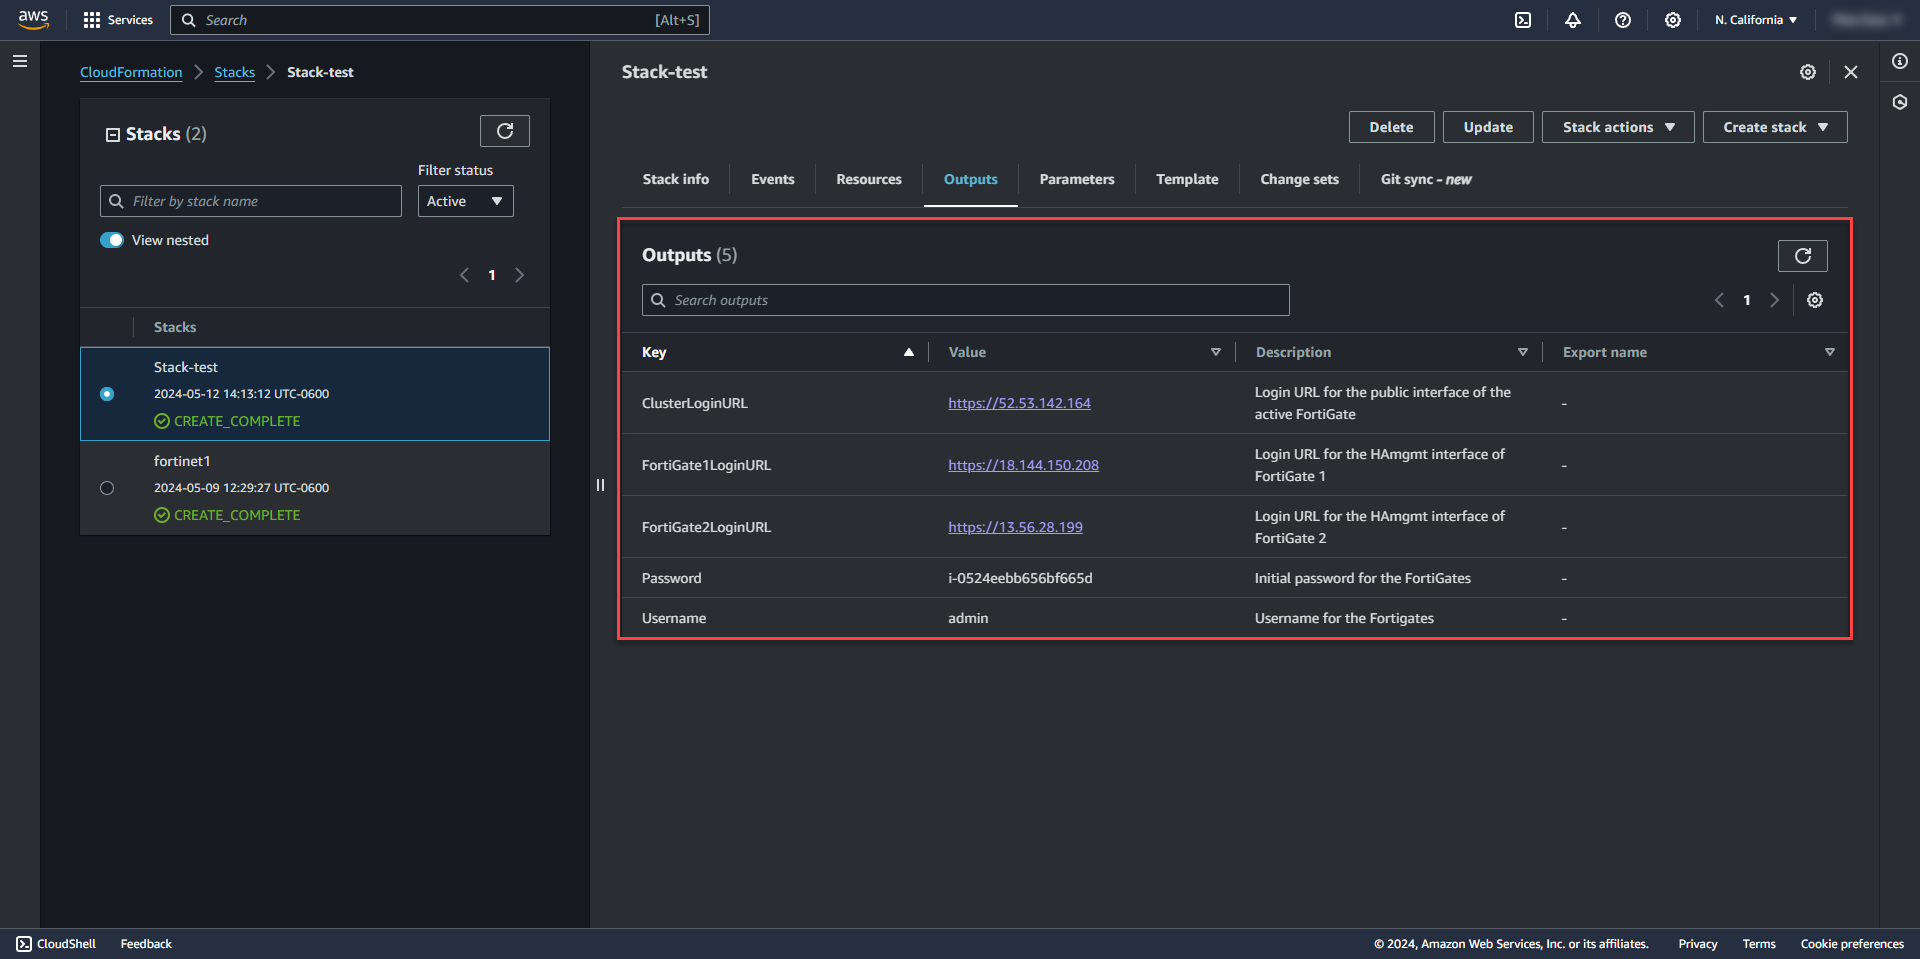This screenshot has height=959, width=1920.
Task: Open the hexagon icon in right sidebar
Action: tap(1900, 102)
